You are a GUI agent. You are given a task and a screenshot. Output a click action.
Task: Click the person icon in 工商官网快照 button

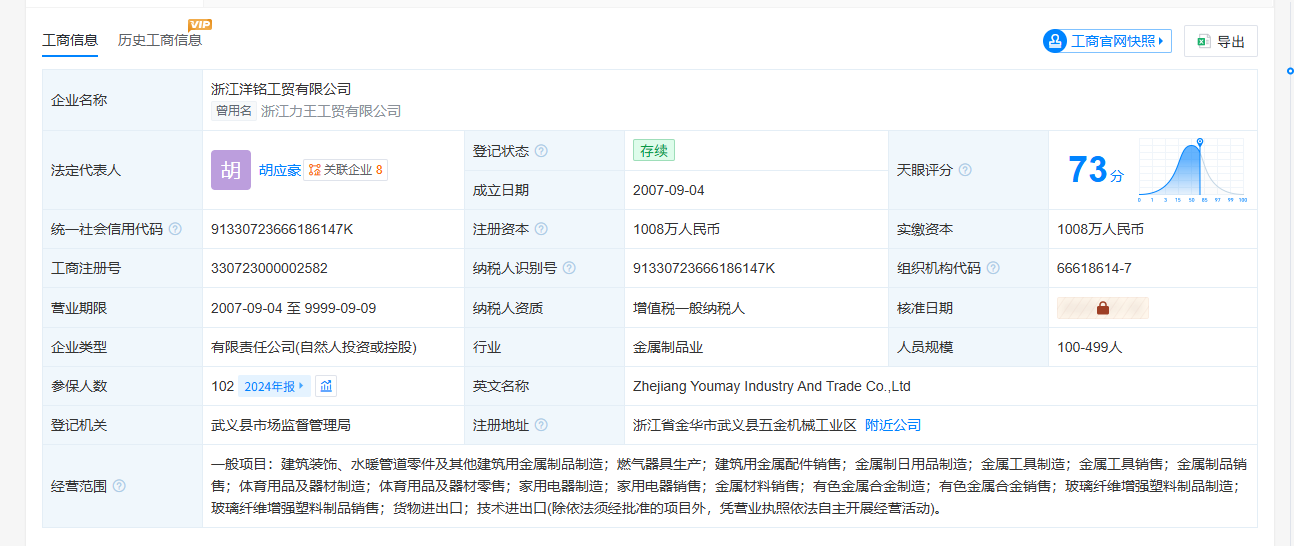pyautogui.click(x=1055, y=41)
